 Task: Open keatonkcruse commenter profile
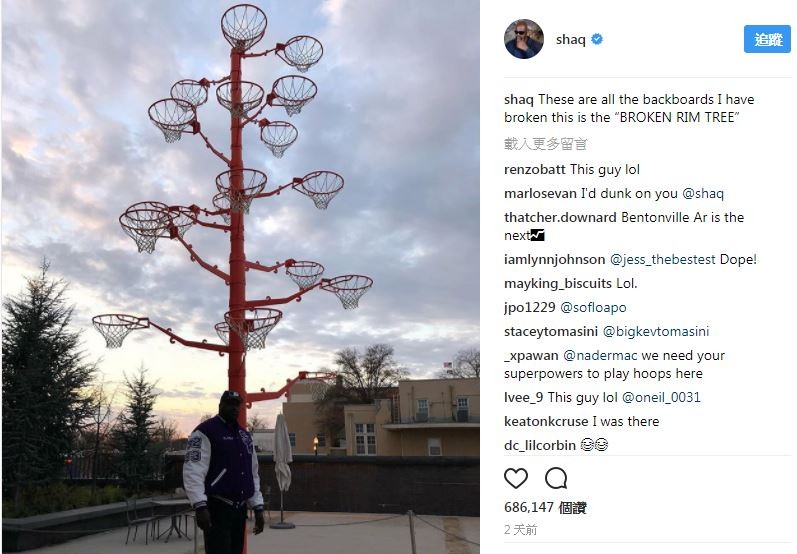[x=545, y=421]
